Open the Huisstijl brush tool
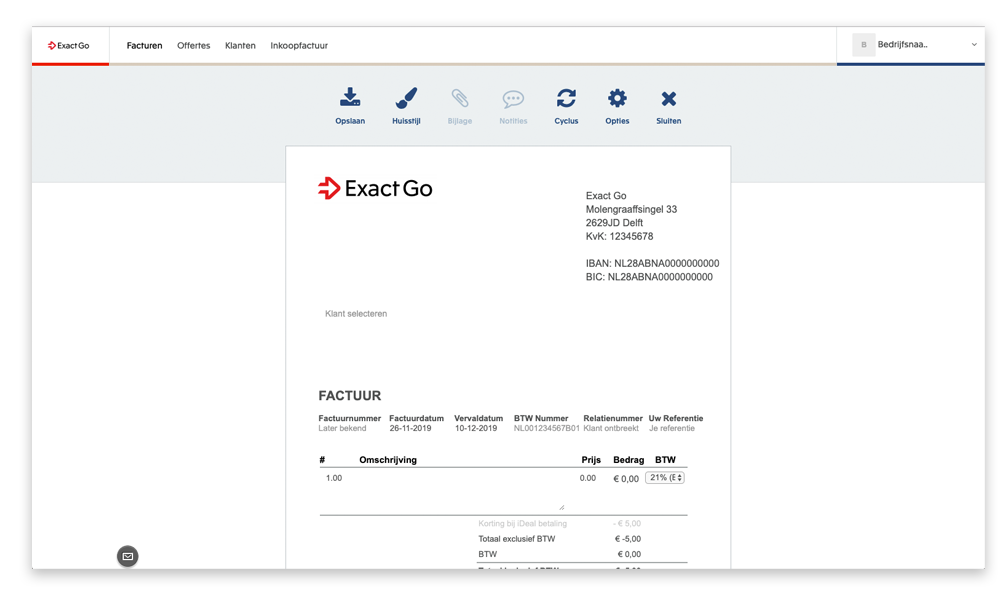 pyautogui.click(x=406, y=98)
